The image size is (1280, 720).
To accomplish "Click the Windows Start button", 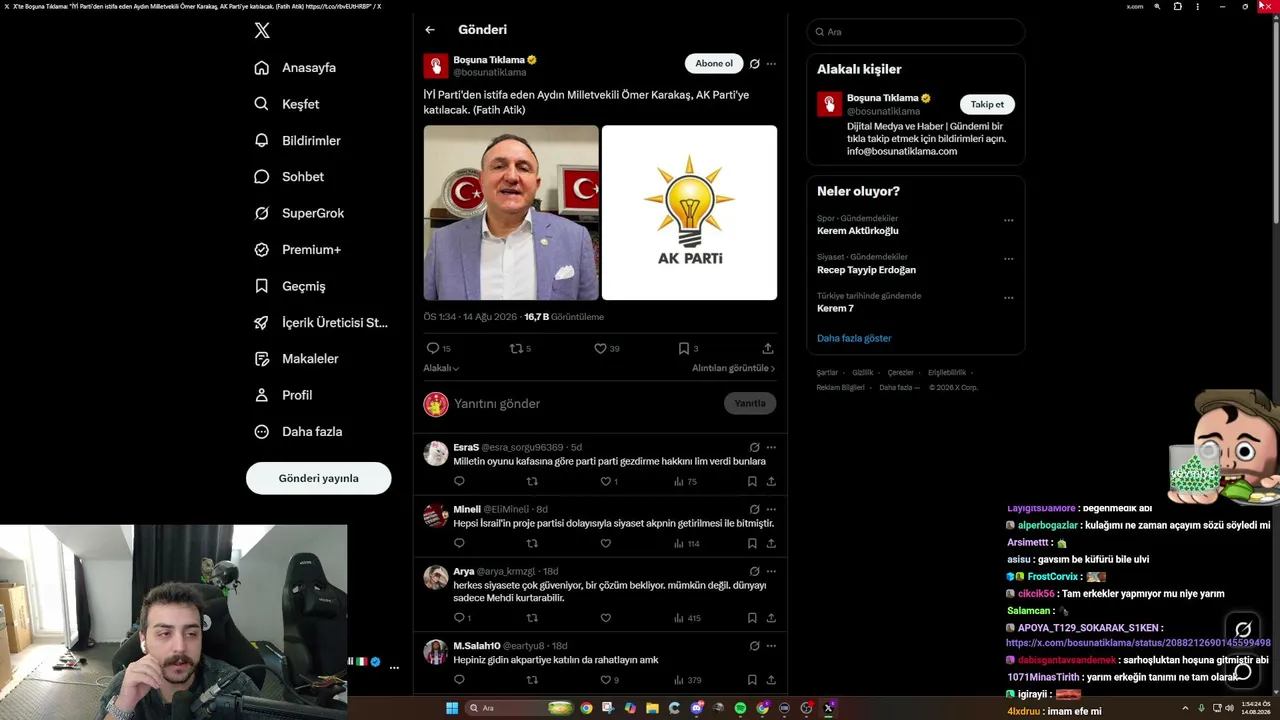I will [451, 708].
